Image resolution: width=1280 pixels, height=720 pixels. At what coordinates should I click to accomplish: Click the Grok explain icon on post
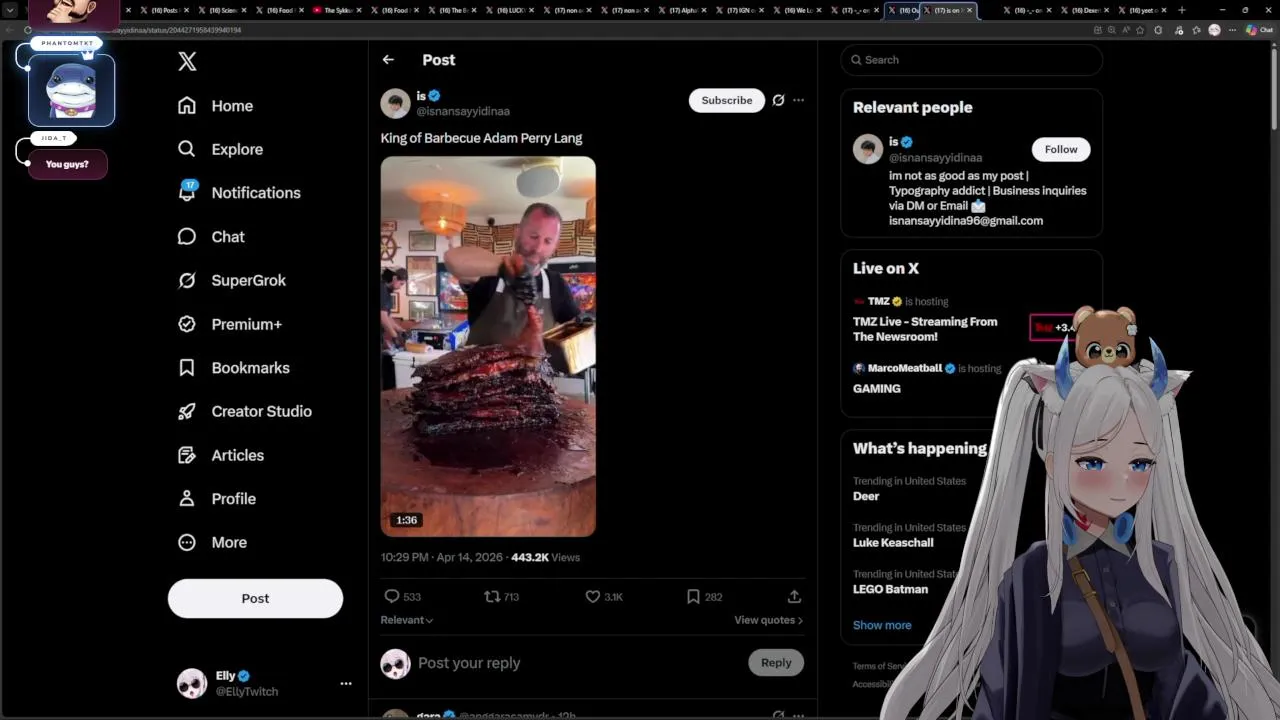point(778,100)
